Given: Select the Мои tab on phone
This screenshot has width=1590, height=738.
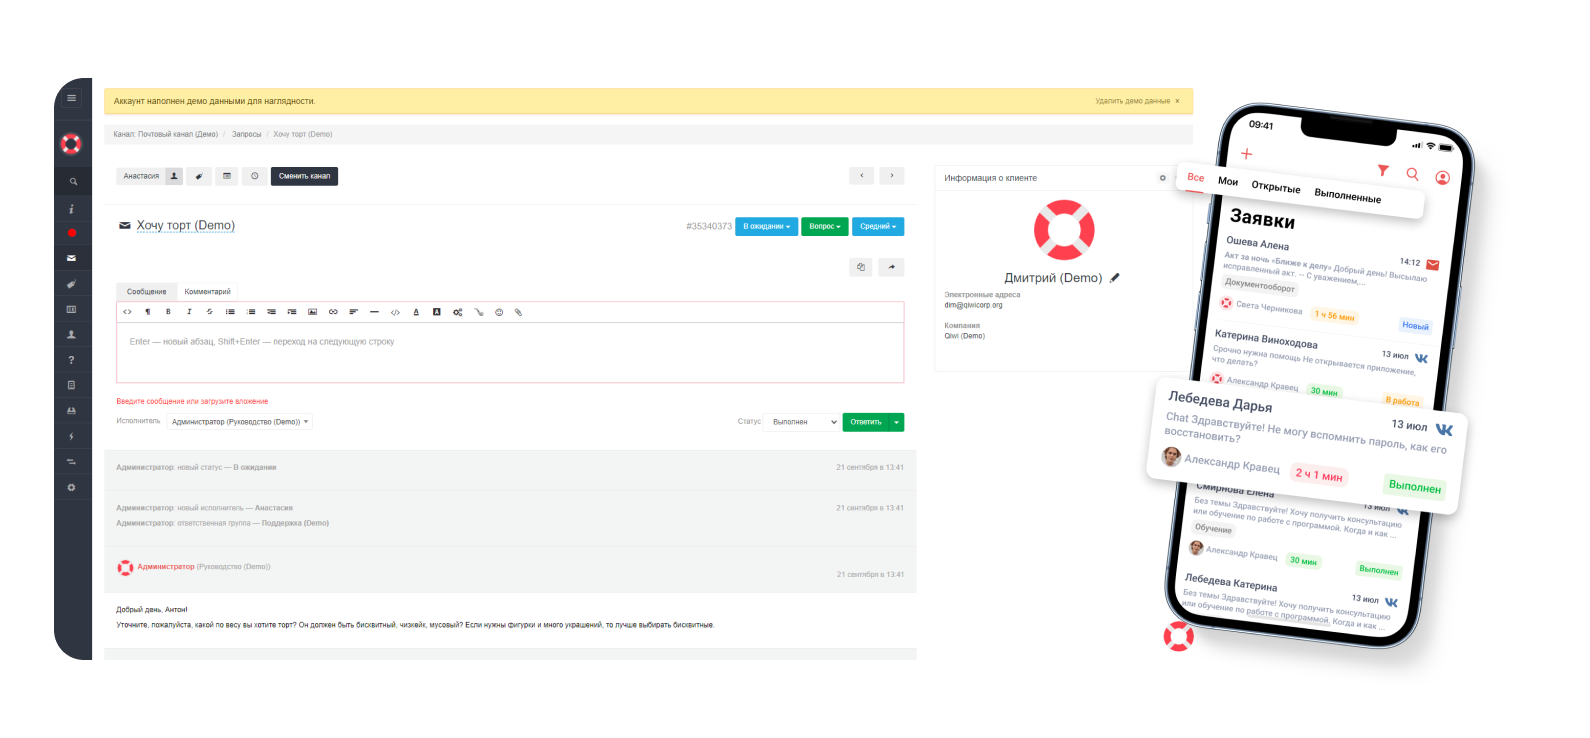Looking at the screenshot, I should pyautogui.click(x=1228, y=181).
